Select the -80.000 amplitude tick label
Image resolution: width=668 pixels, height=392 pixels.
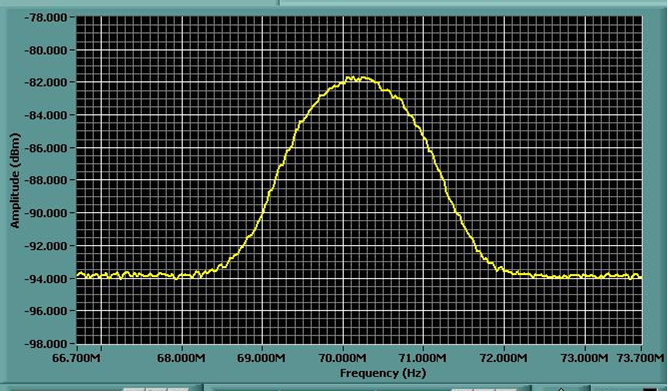[x=46, y=50]
